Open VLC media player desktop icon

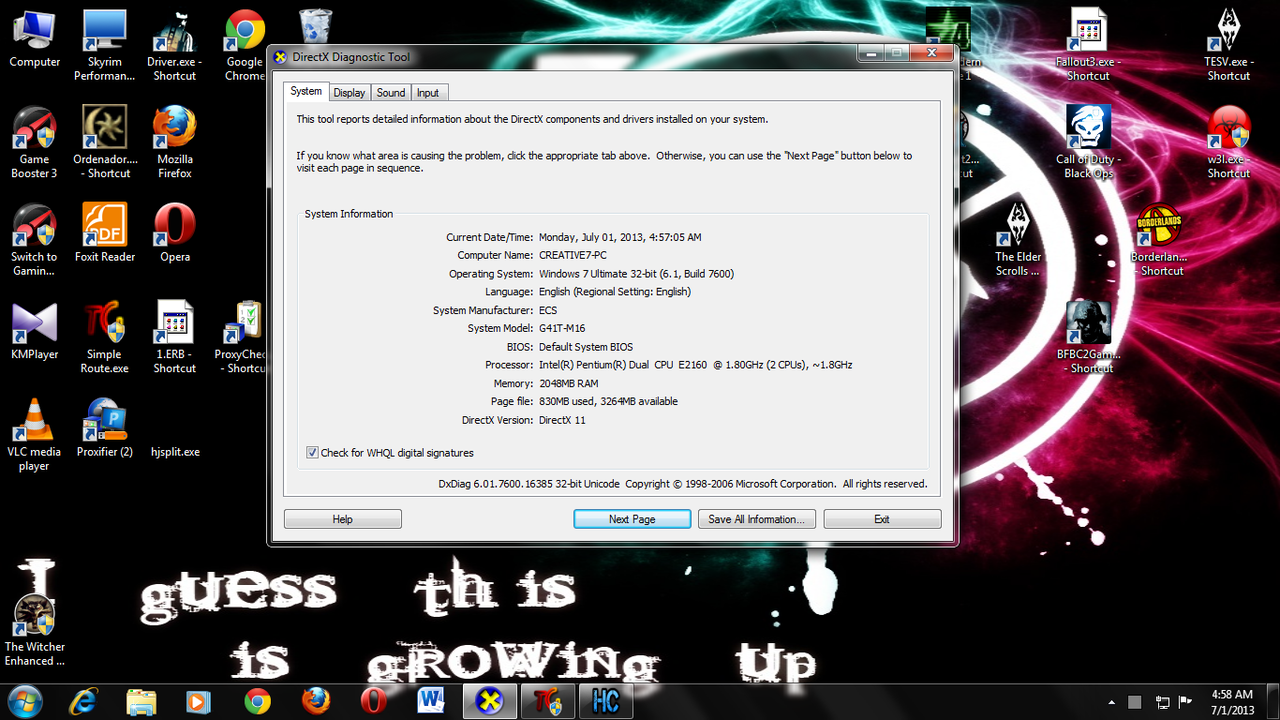pos(35,435)
